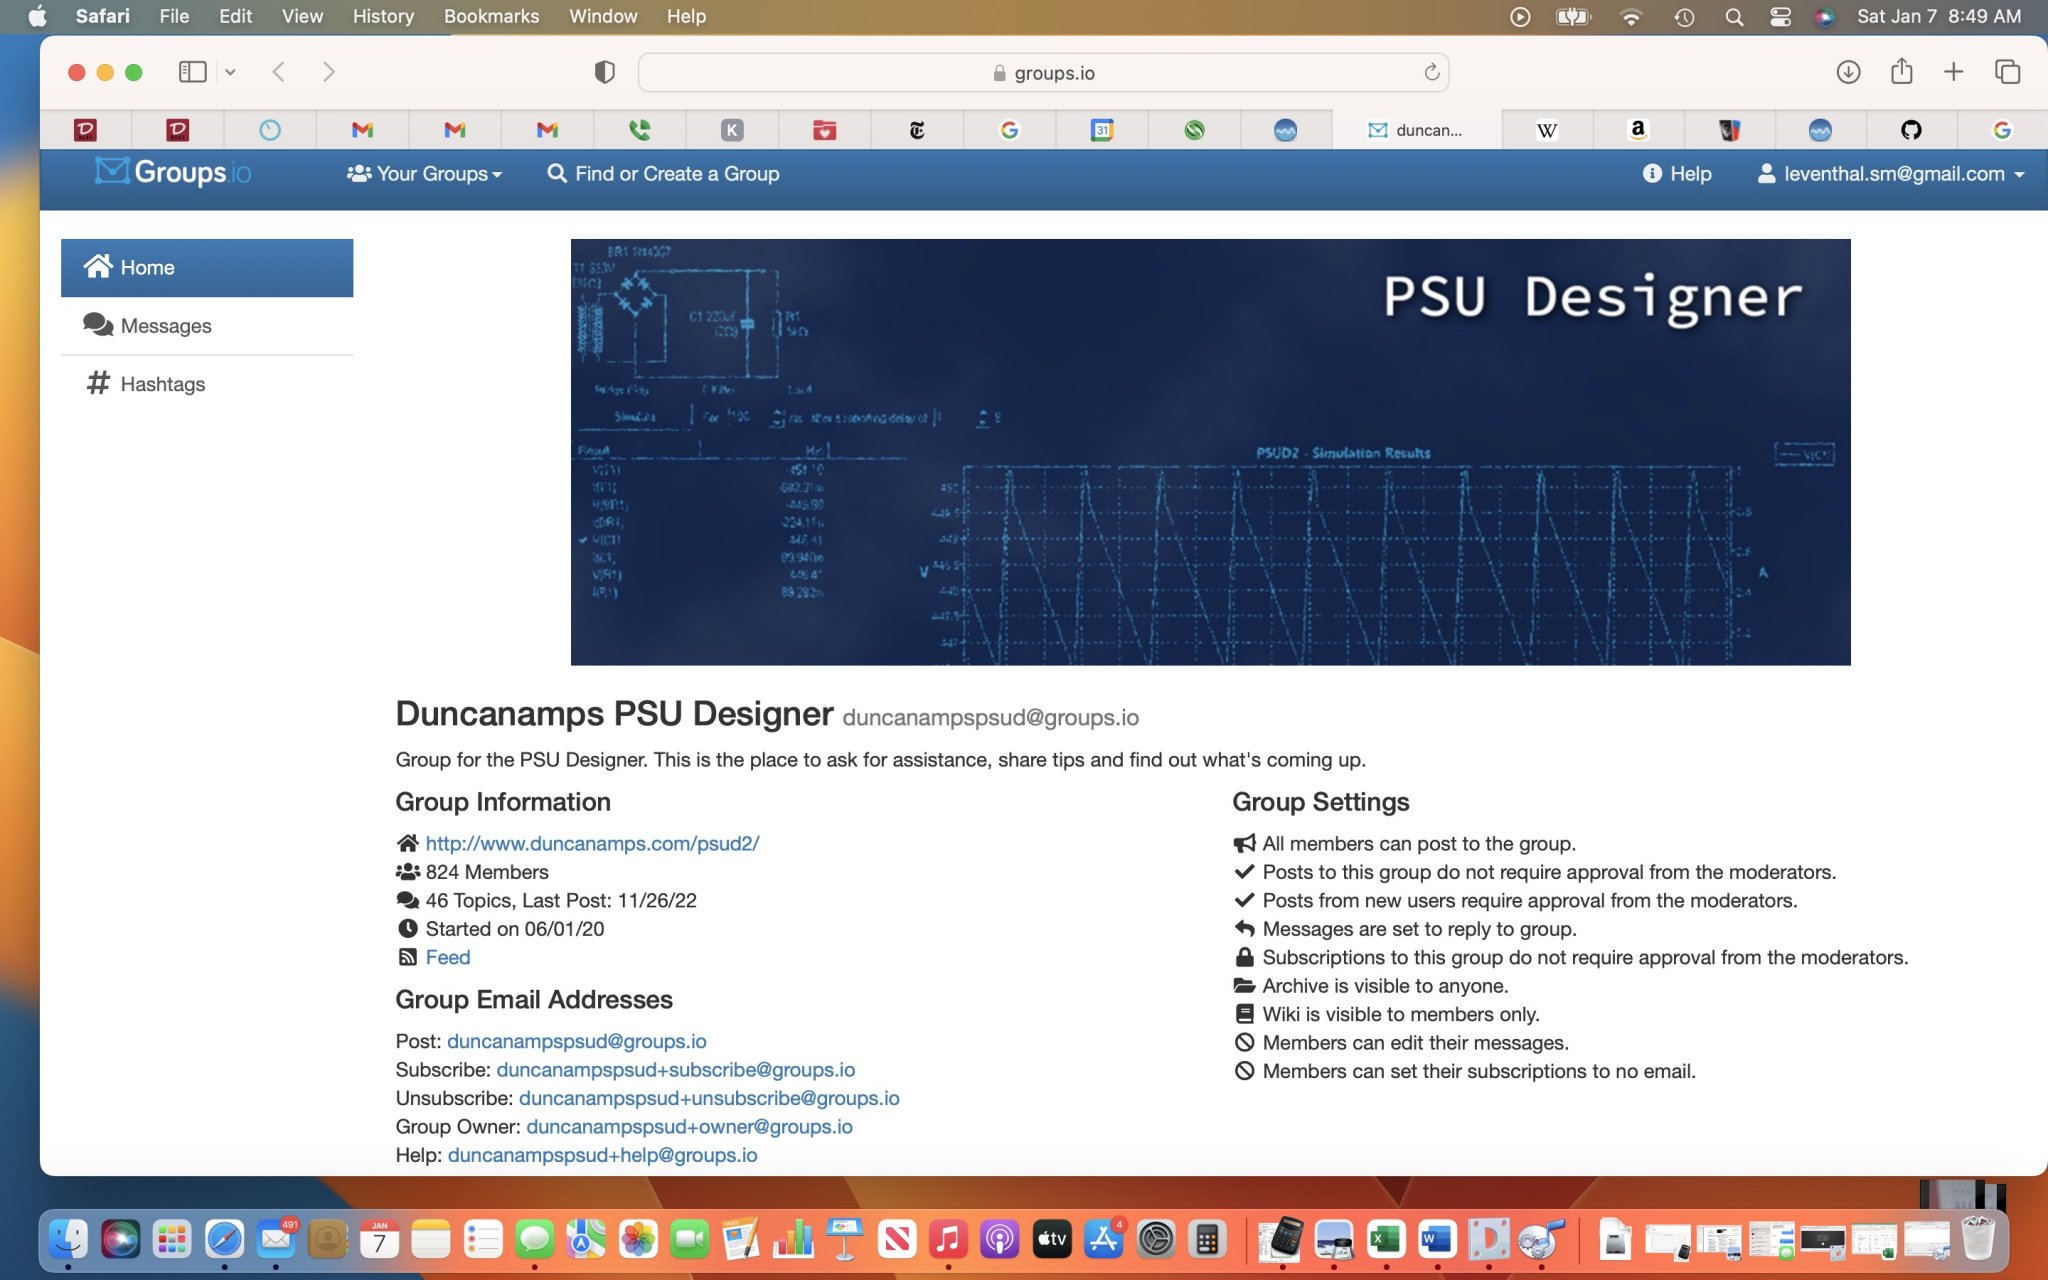Go forward with the toolbar arrow
Viewport: 2048px width, 1280px height.
click(x=328, y=72)
